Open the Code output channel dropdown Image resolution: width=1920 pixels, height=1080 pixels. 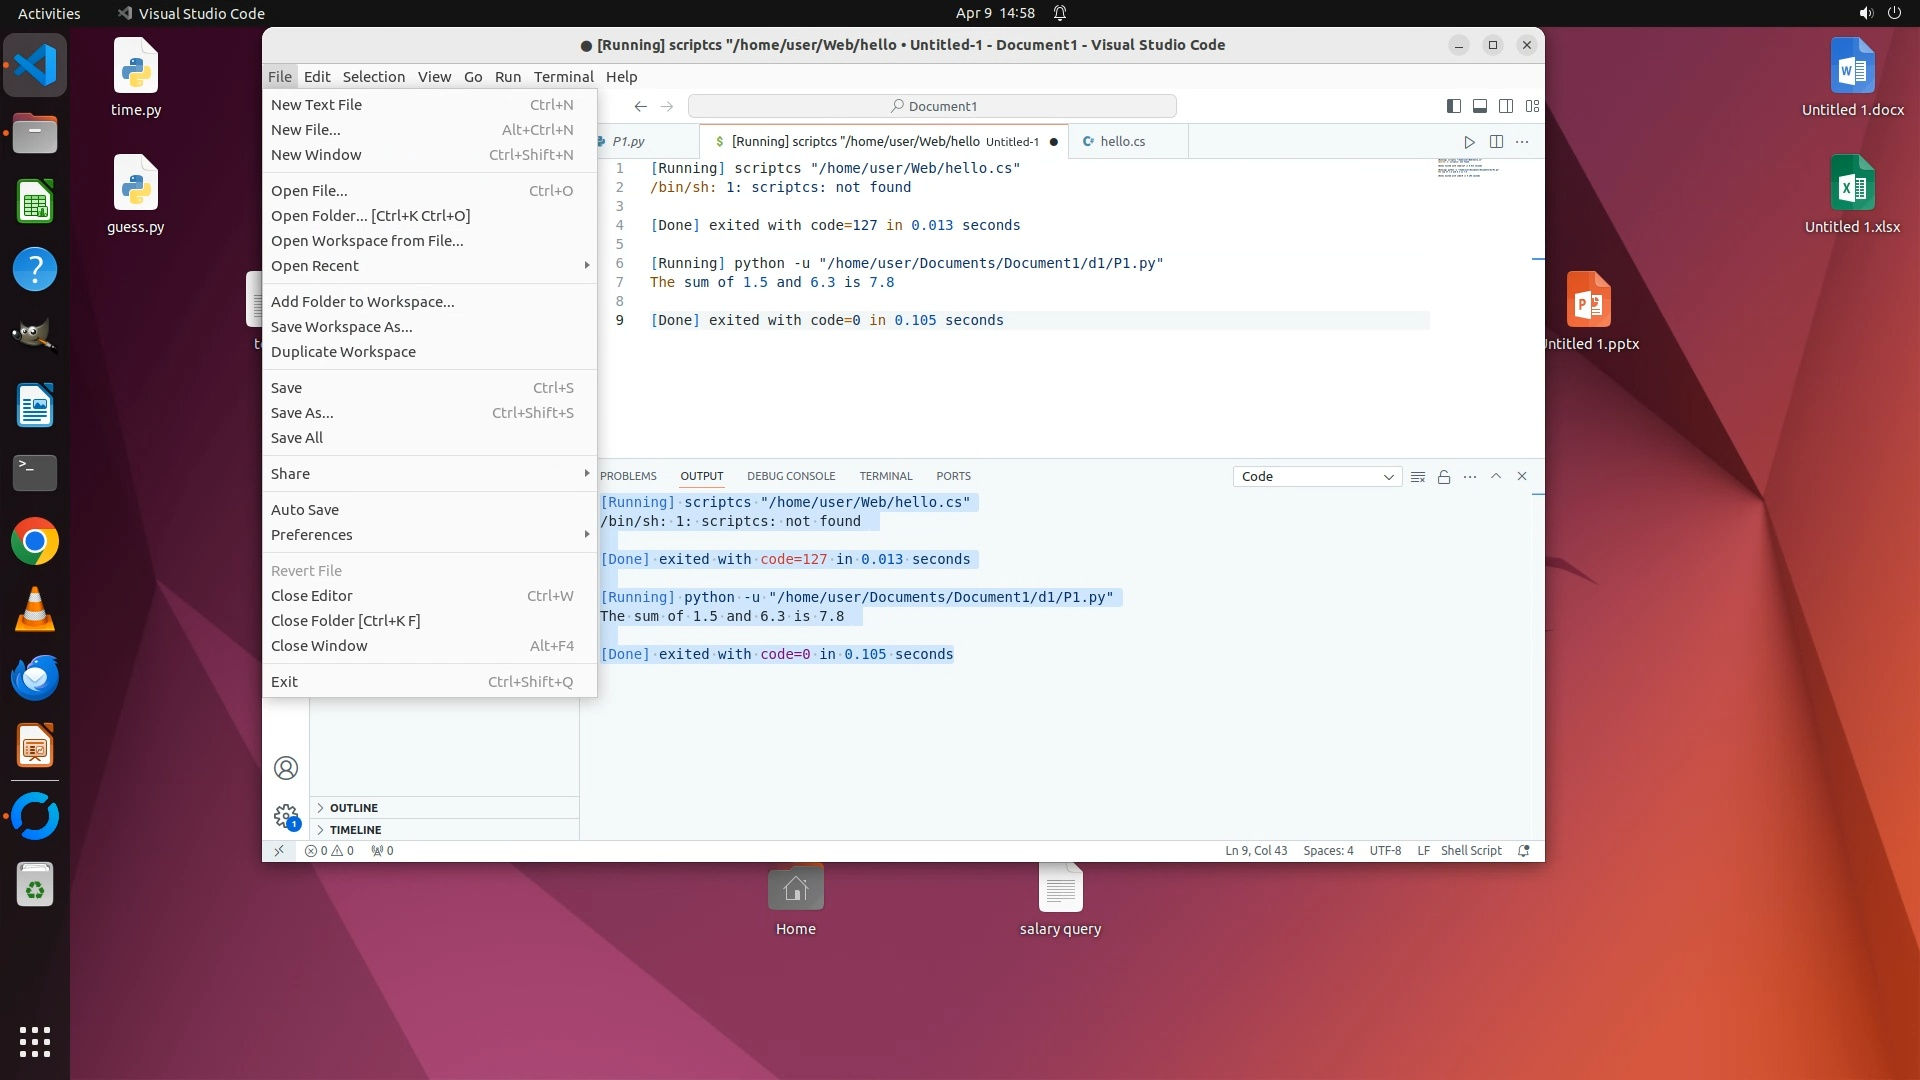[1317, 477]
